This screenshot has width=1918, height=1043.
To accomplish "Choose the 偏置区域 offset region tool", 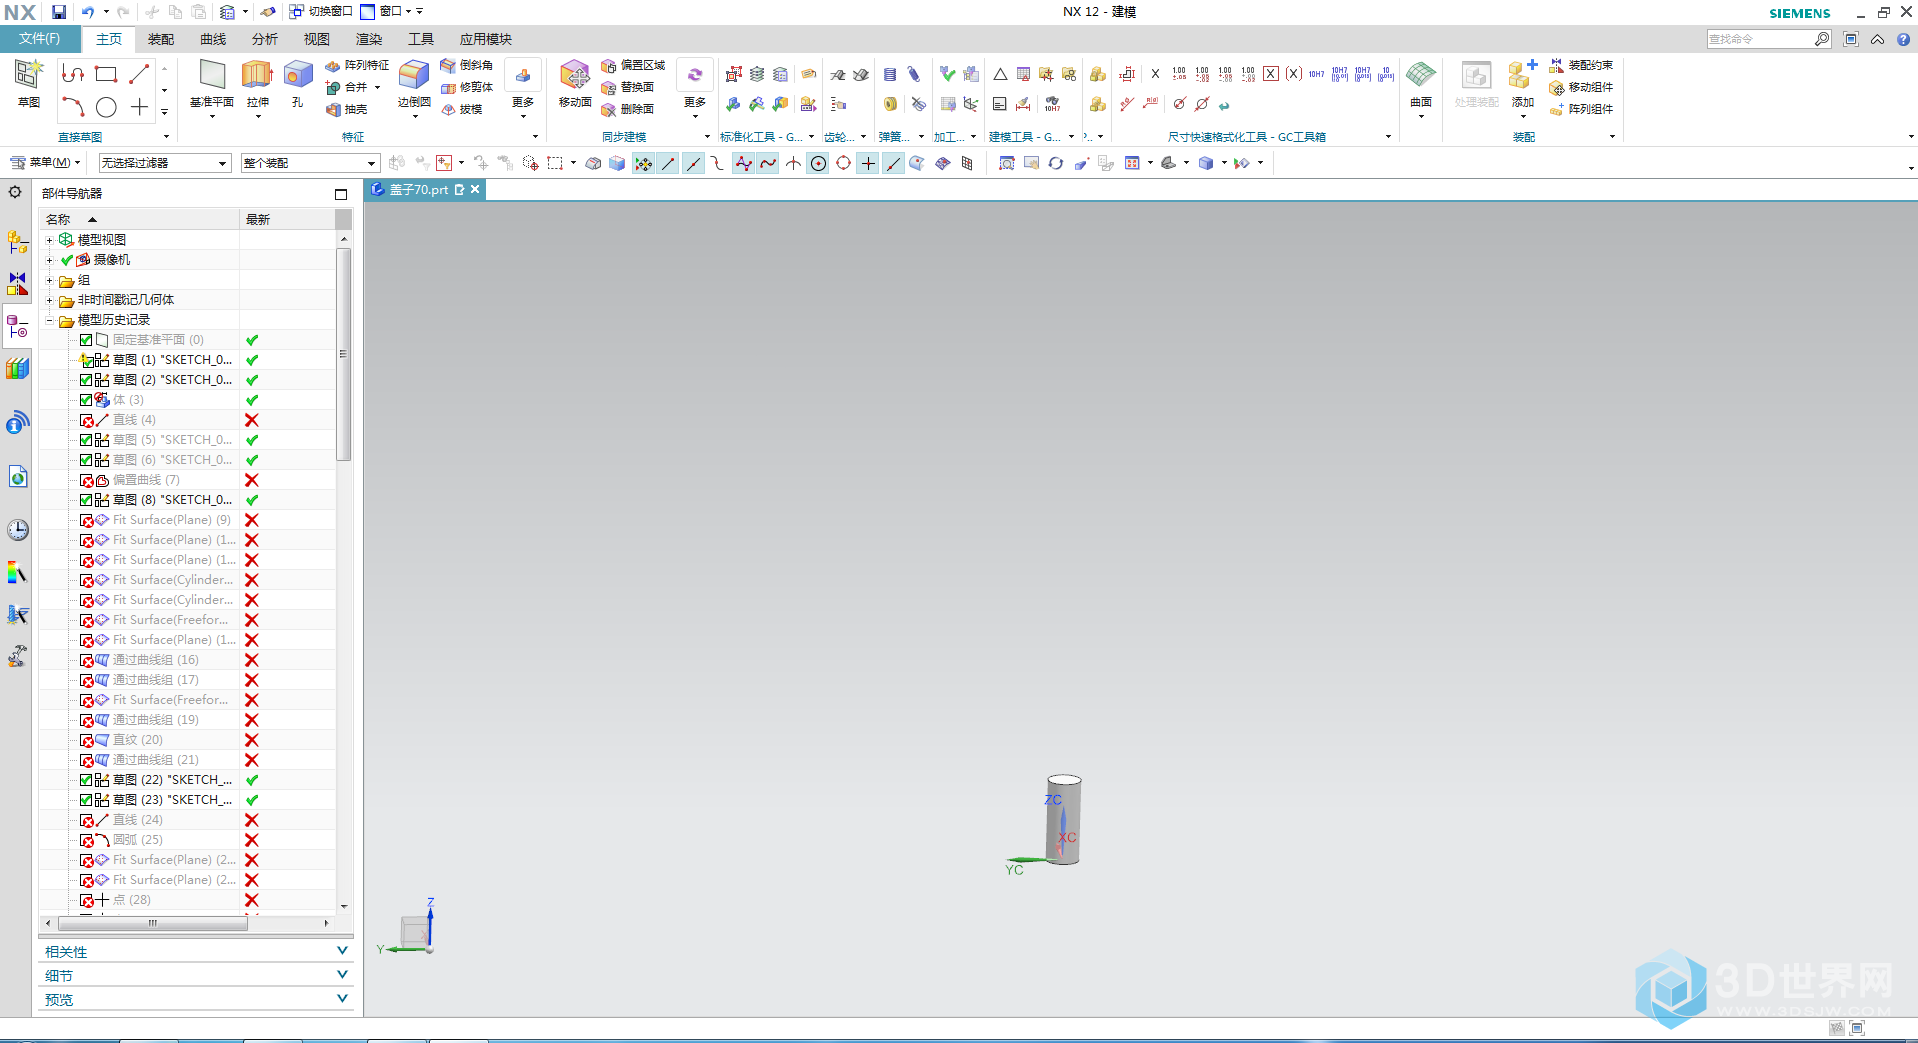I will point(633,65).
